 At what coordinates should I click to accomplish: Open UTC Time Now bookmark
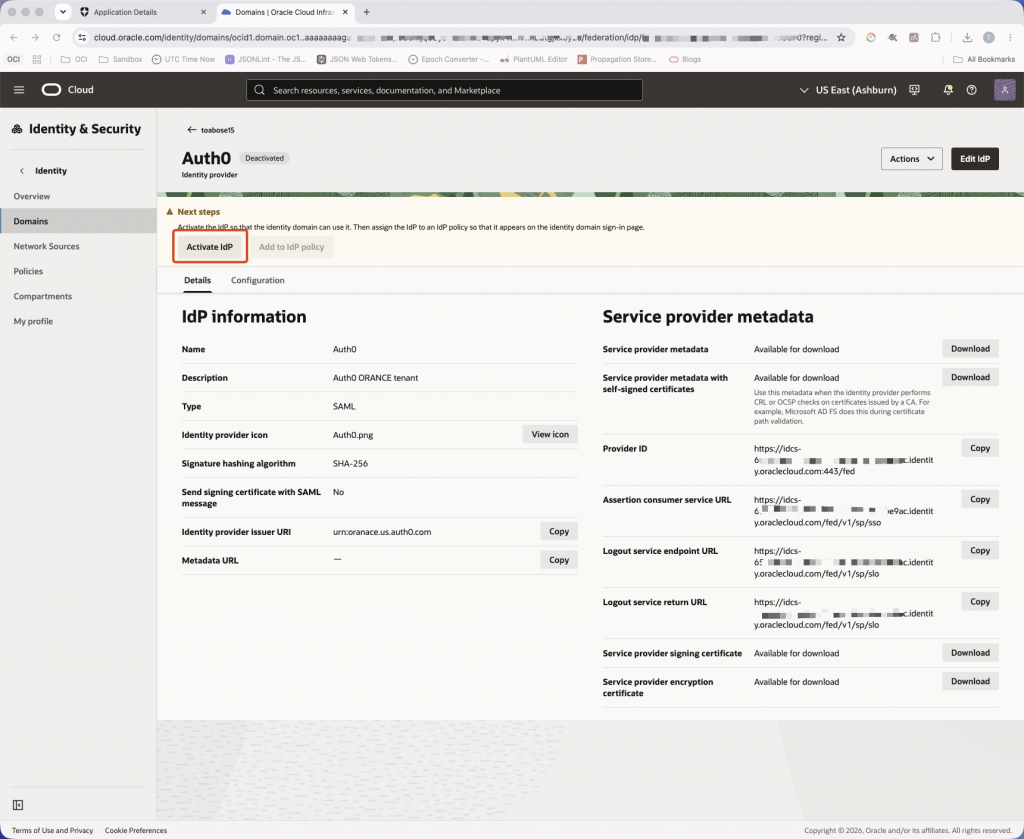(183, 59)
